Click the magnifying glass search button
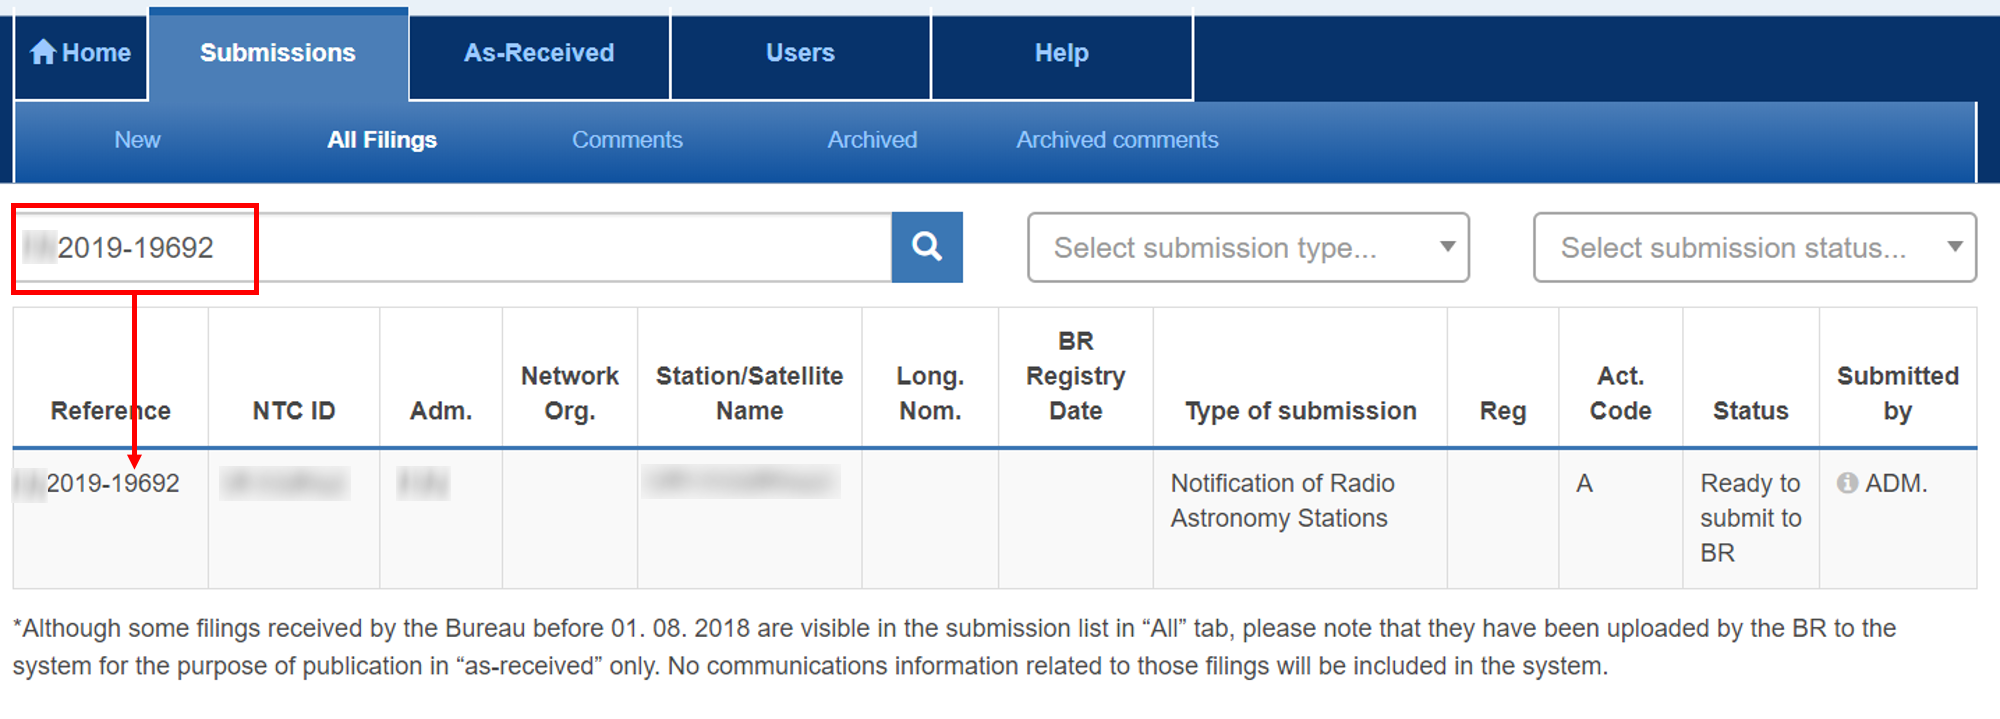The image size is (2000, 719). click(x=927, y=247)
